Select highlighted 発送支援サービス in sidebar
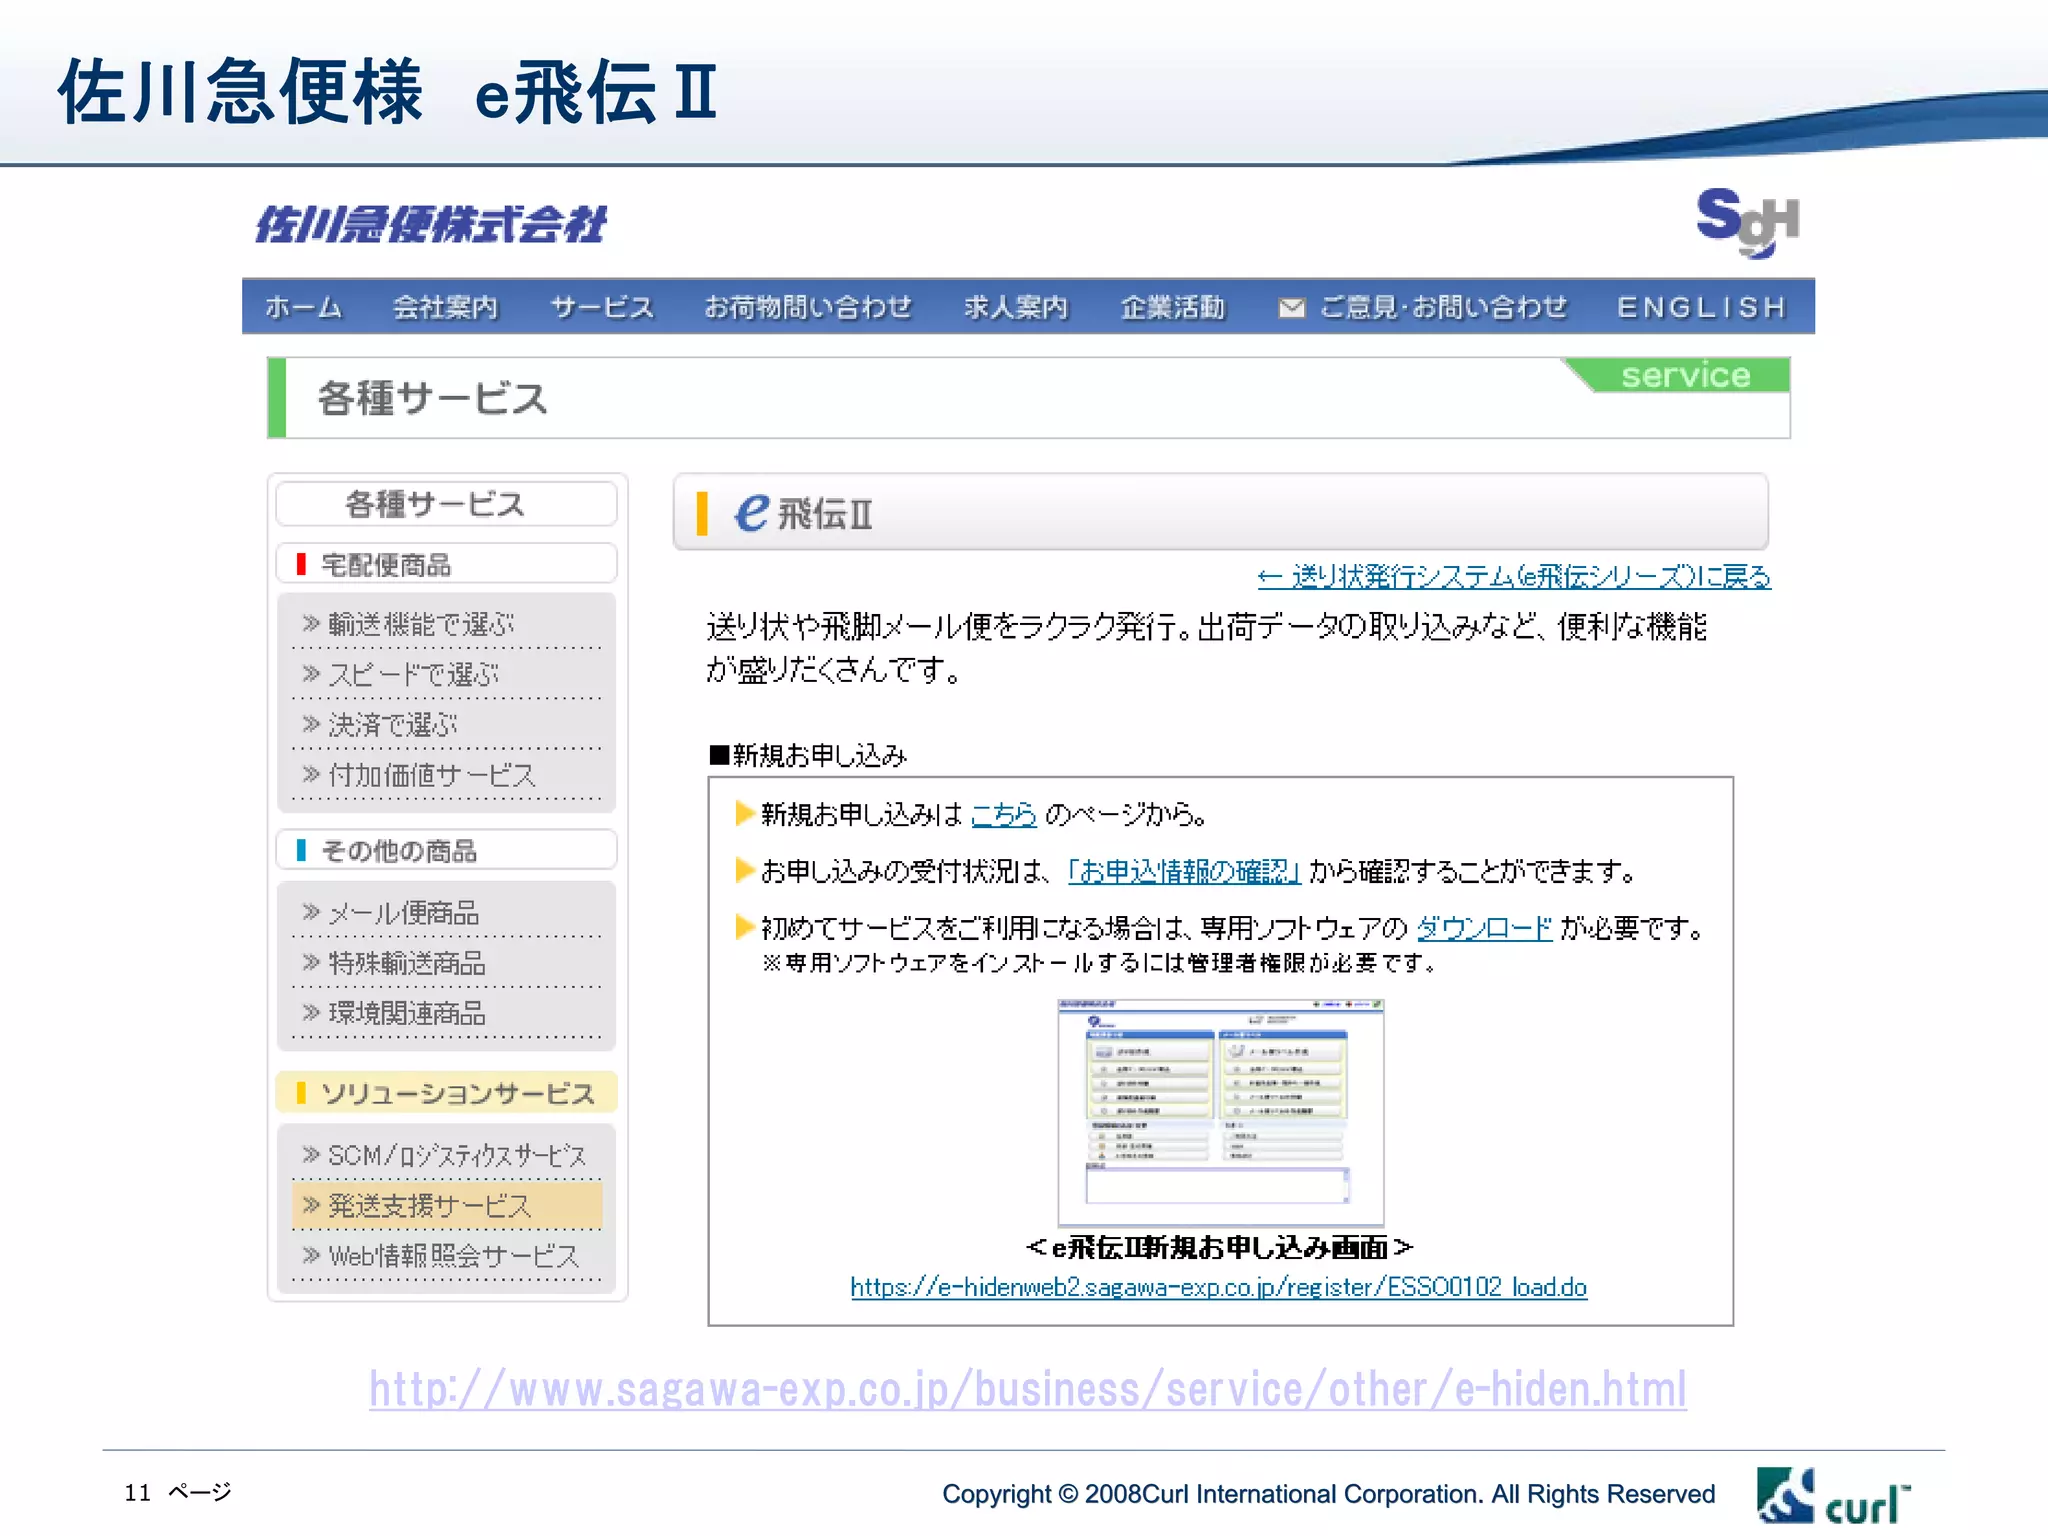This screenshot has width=2048, height=1536. pyautogui.click(x=446, y=1205)
